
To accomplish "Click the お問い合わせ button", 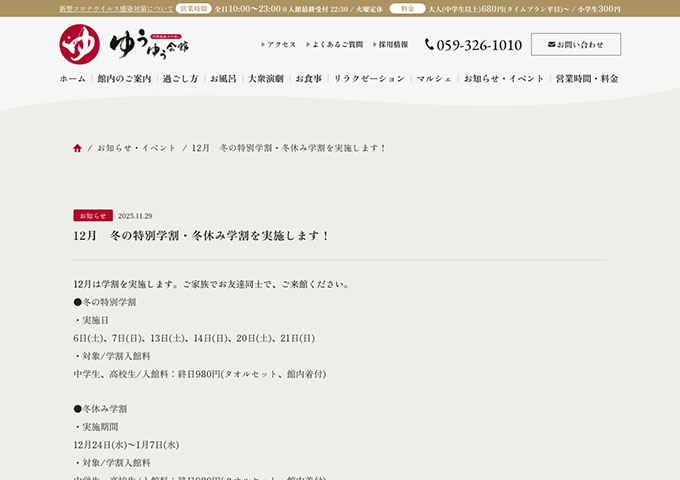I will tap(576, 44).
